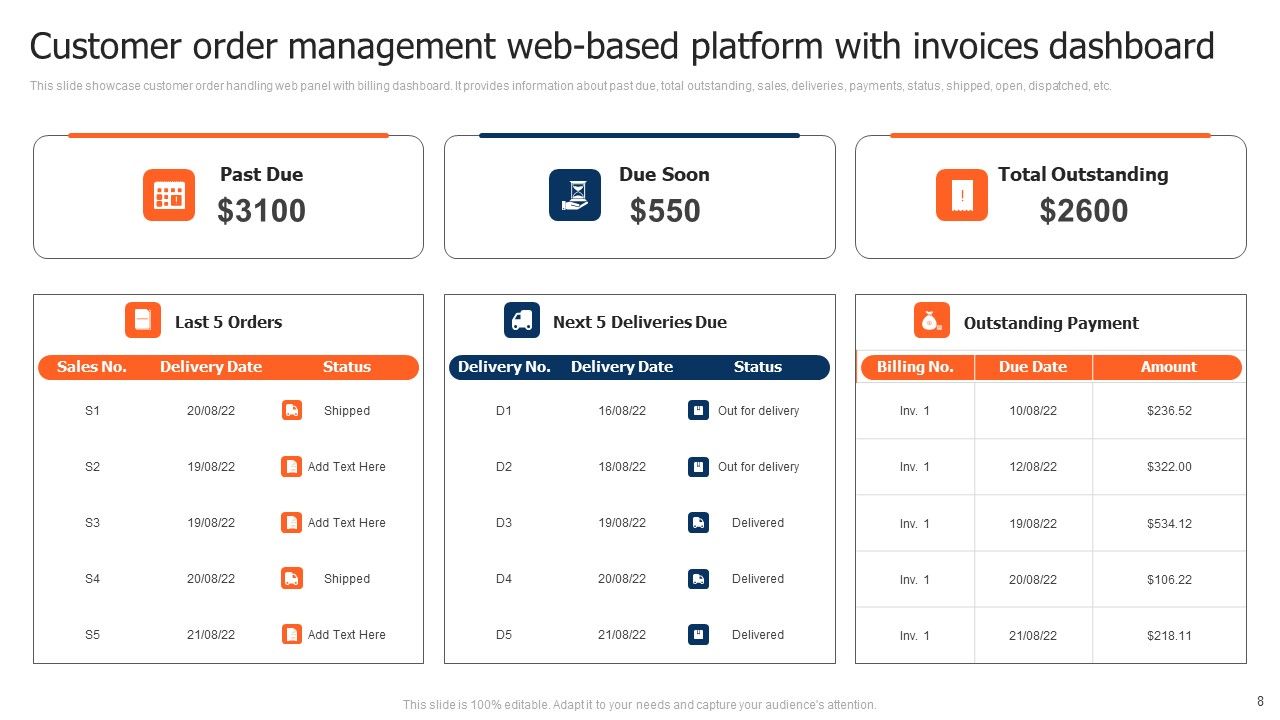Screen dimensions: 1280x720
Task: Select the Last 5 Orders document icon
Action: [x=143, y=320]
